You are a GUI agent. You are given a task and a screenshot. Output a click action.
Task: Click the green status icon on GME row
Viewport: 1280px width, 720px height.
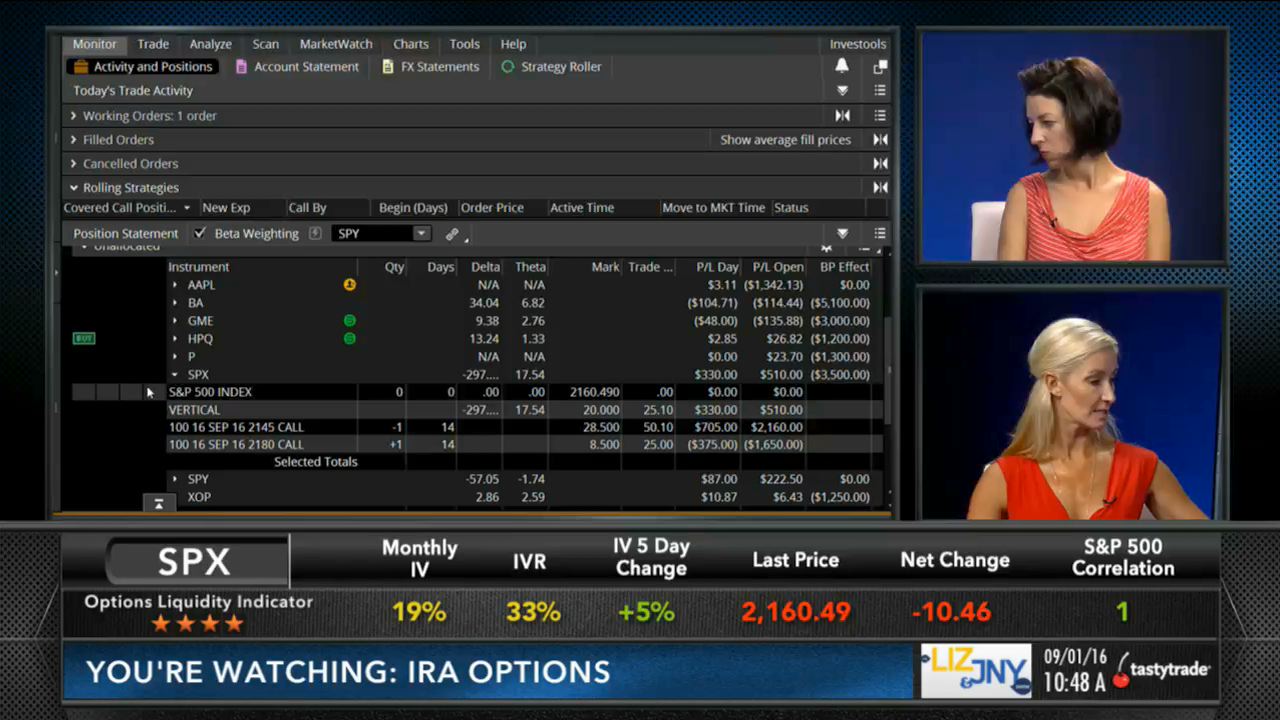pyautogui.click(x=350, y=321)
